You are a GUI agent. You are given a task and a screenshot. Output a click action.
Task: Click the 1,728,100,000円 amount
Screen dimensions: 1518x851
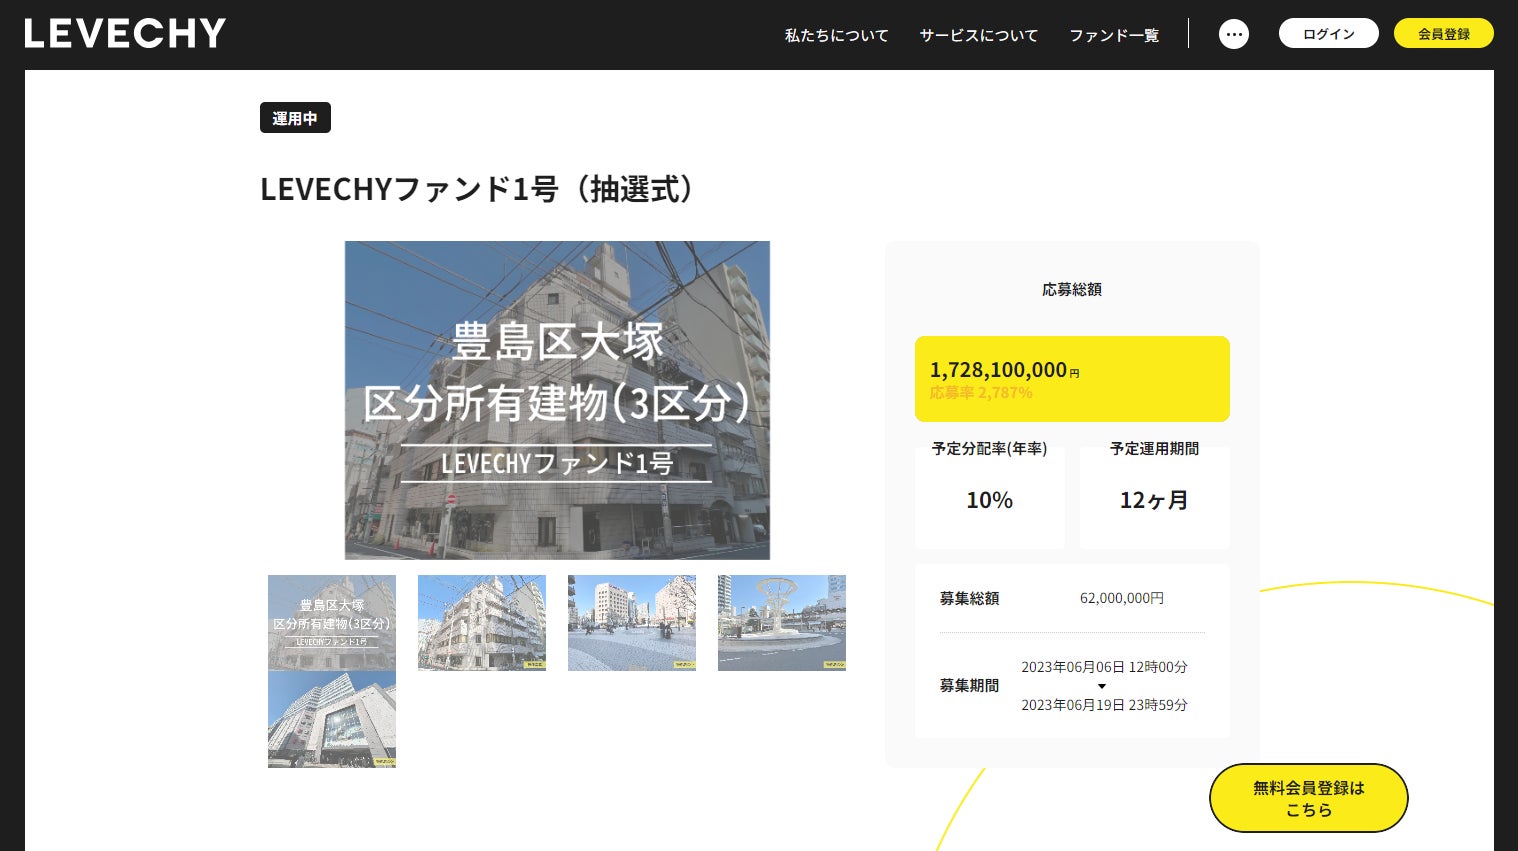pos(1005,370)
